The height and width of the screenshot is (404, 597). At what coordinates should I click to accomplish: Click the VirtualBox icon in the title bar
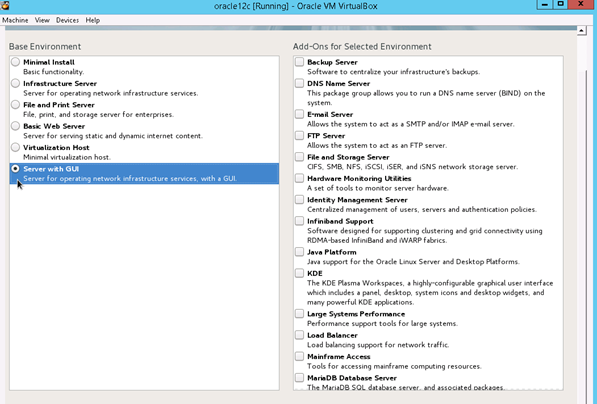[5, 5]
